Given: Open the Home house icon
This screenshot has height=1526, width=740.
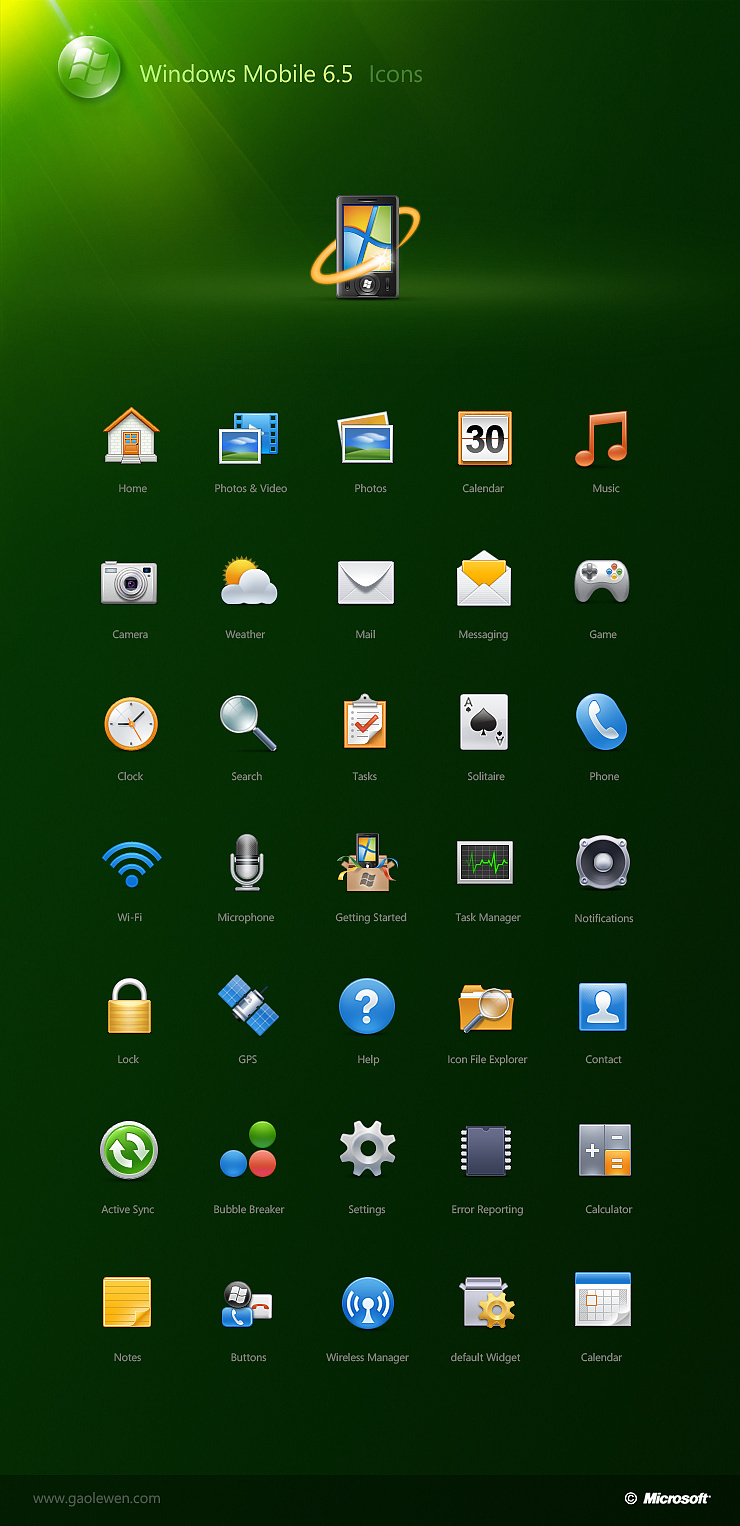Looking at the screenshot, I should tap(131, 435).
